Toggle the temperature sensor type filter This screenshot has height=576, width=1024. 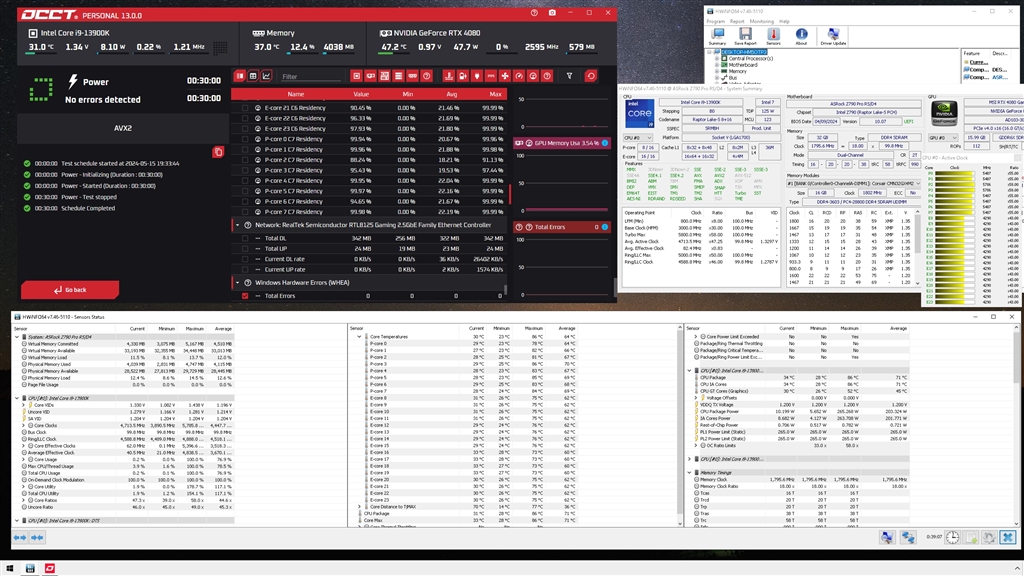click(449, 76)
